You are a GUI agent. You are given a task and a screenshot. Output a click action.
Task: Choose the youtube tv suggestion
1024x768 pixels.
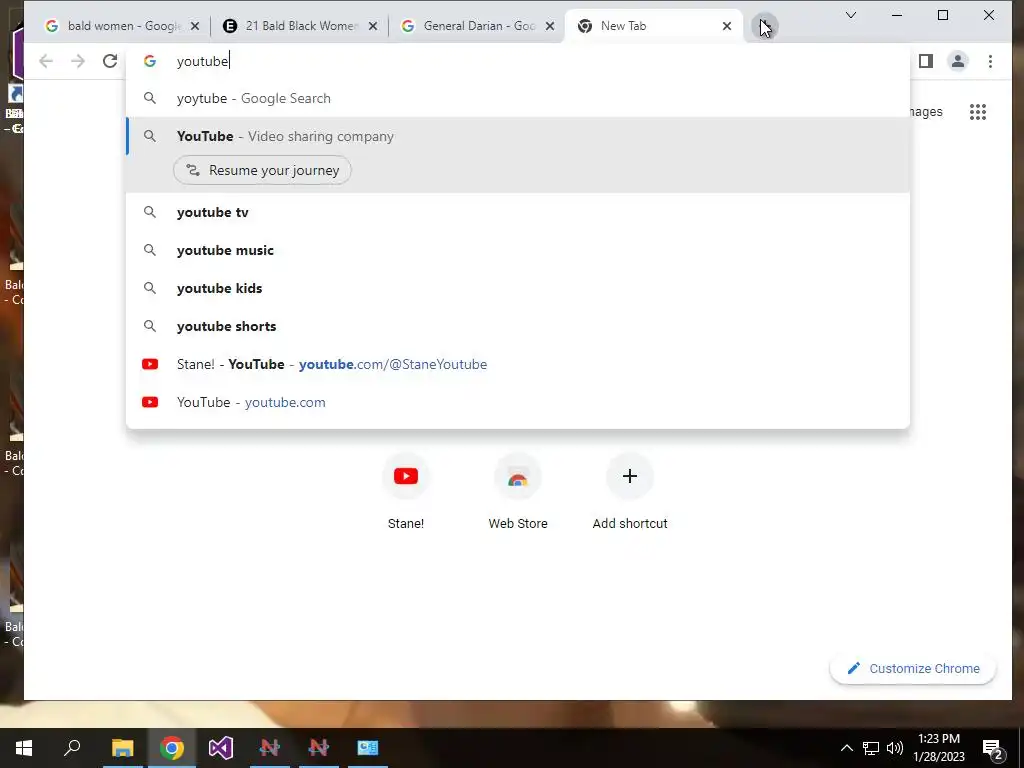coord(517,212)
